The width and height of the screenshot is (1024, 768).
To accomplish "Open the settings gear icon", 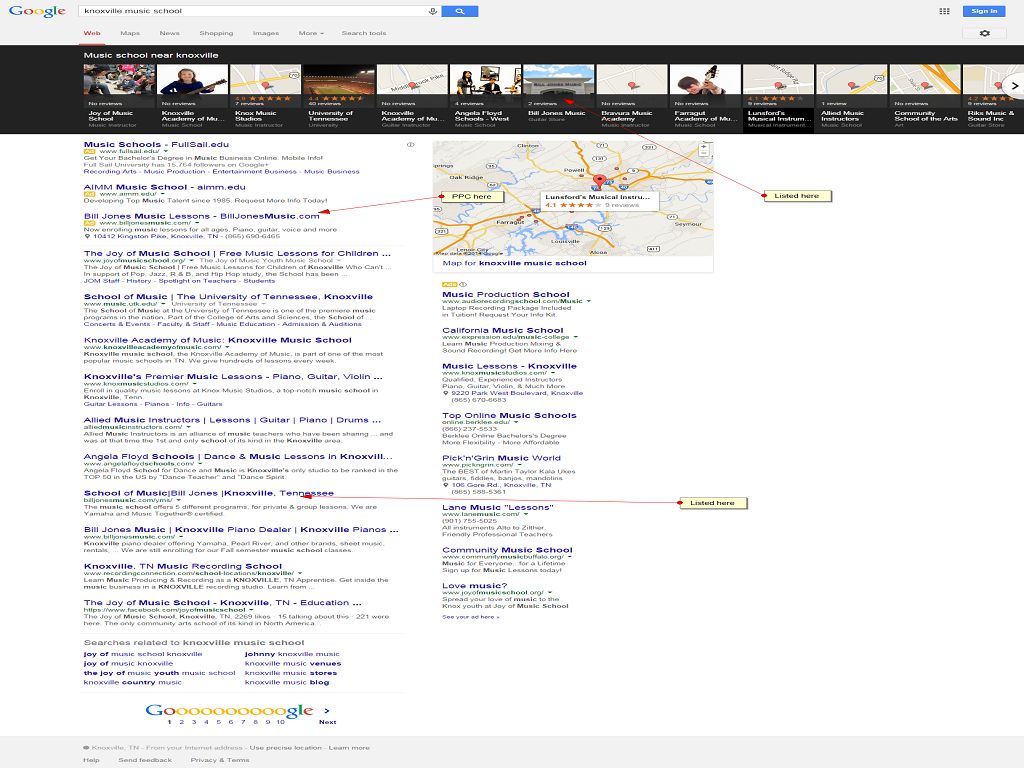I will pyautogui.click(x=985, y=33).
